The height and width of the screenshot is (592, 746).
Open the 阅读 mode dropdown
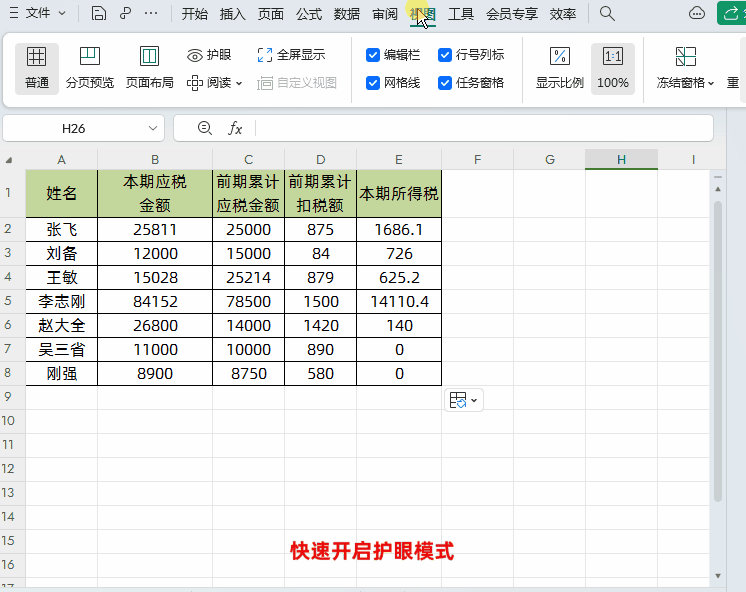tap(215, 83)
